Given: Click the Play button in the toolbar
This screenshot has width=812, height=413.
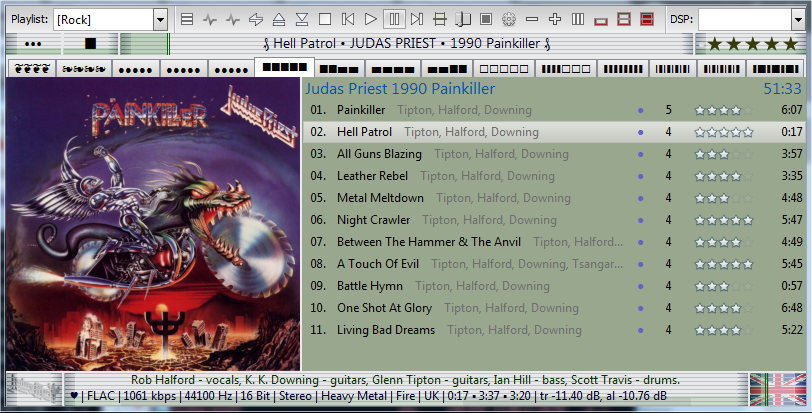Looking at the screenshot, I should (371, 19).
